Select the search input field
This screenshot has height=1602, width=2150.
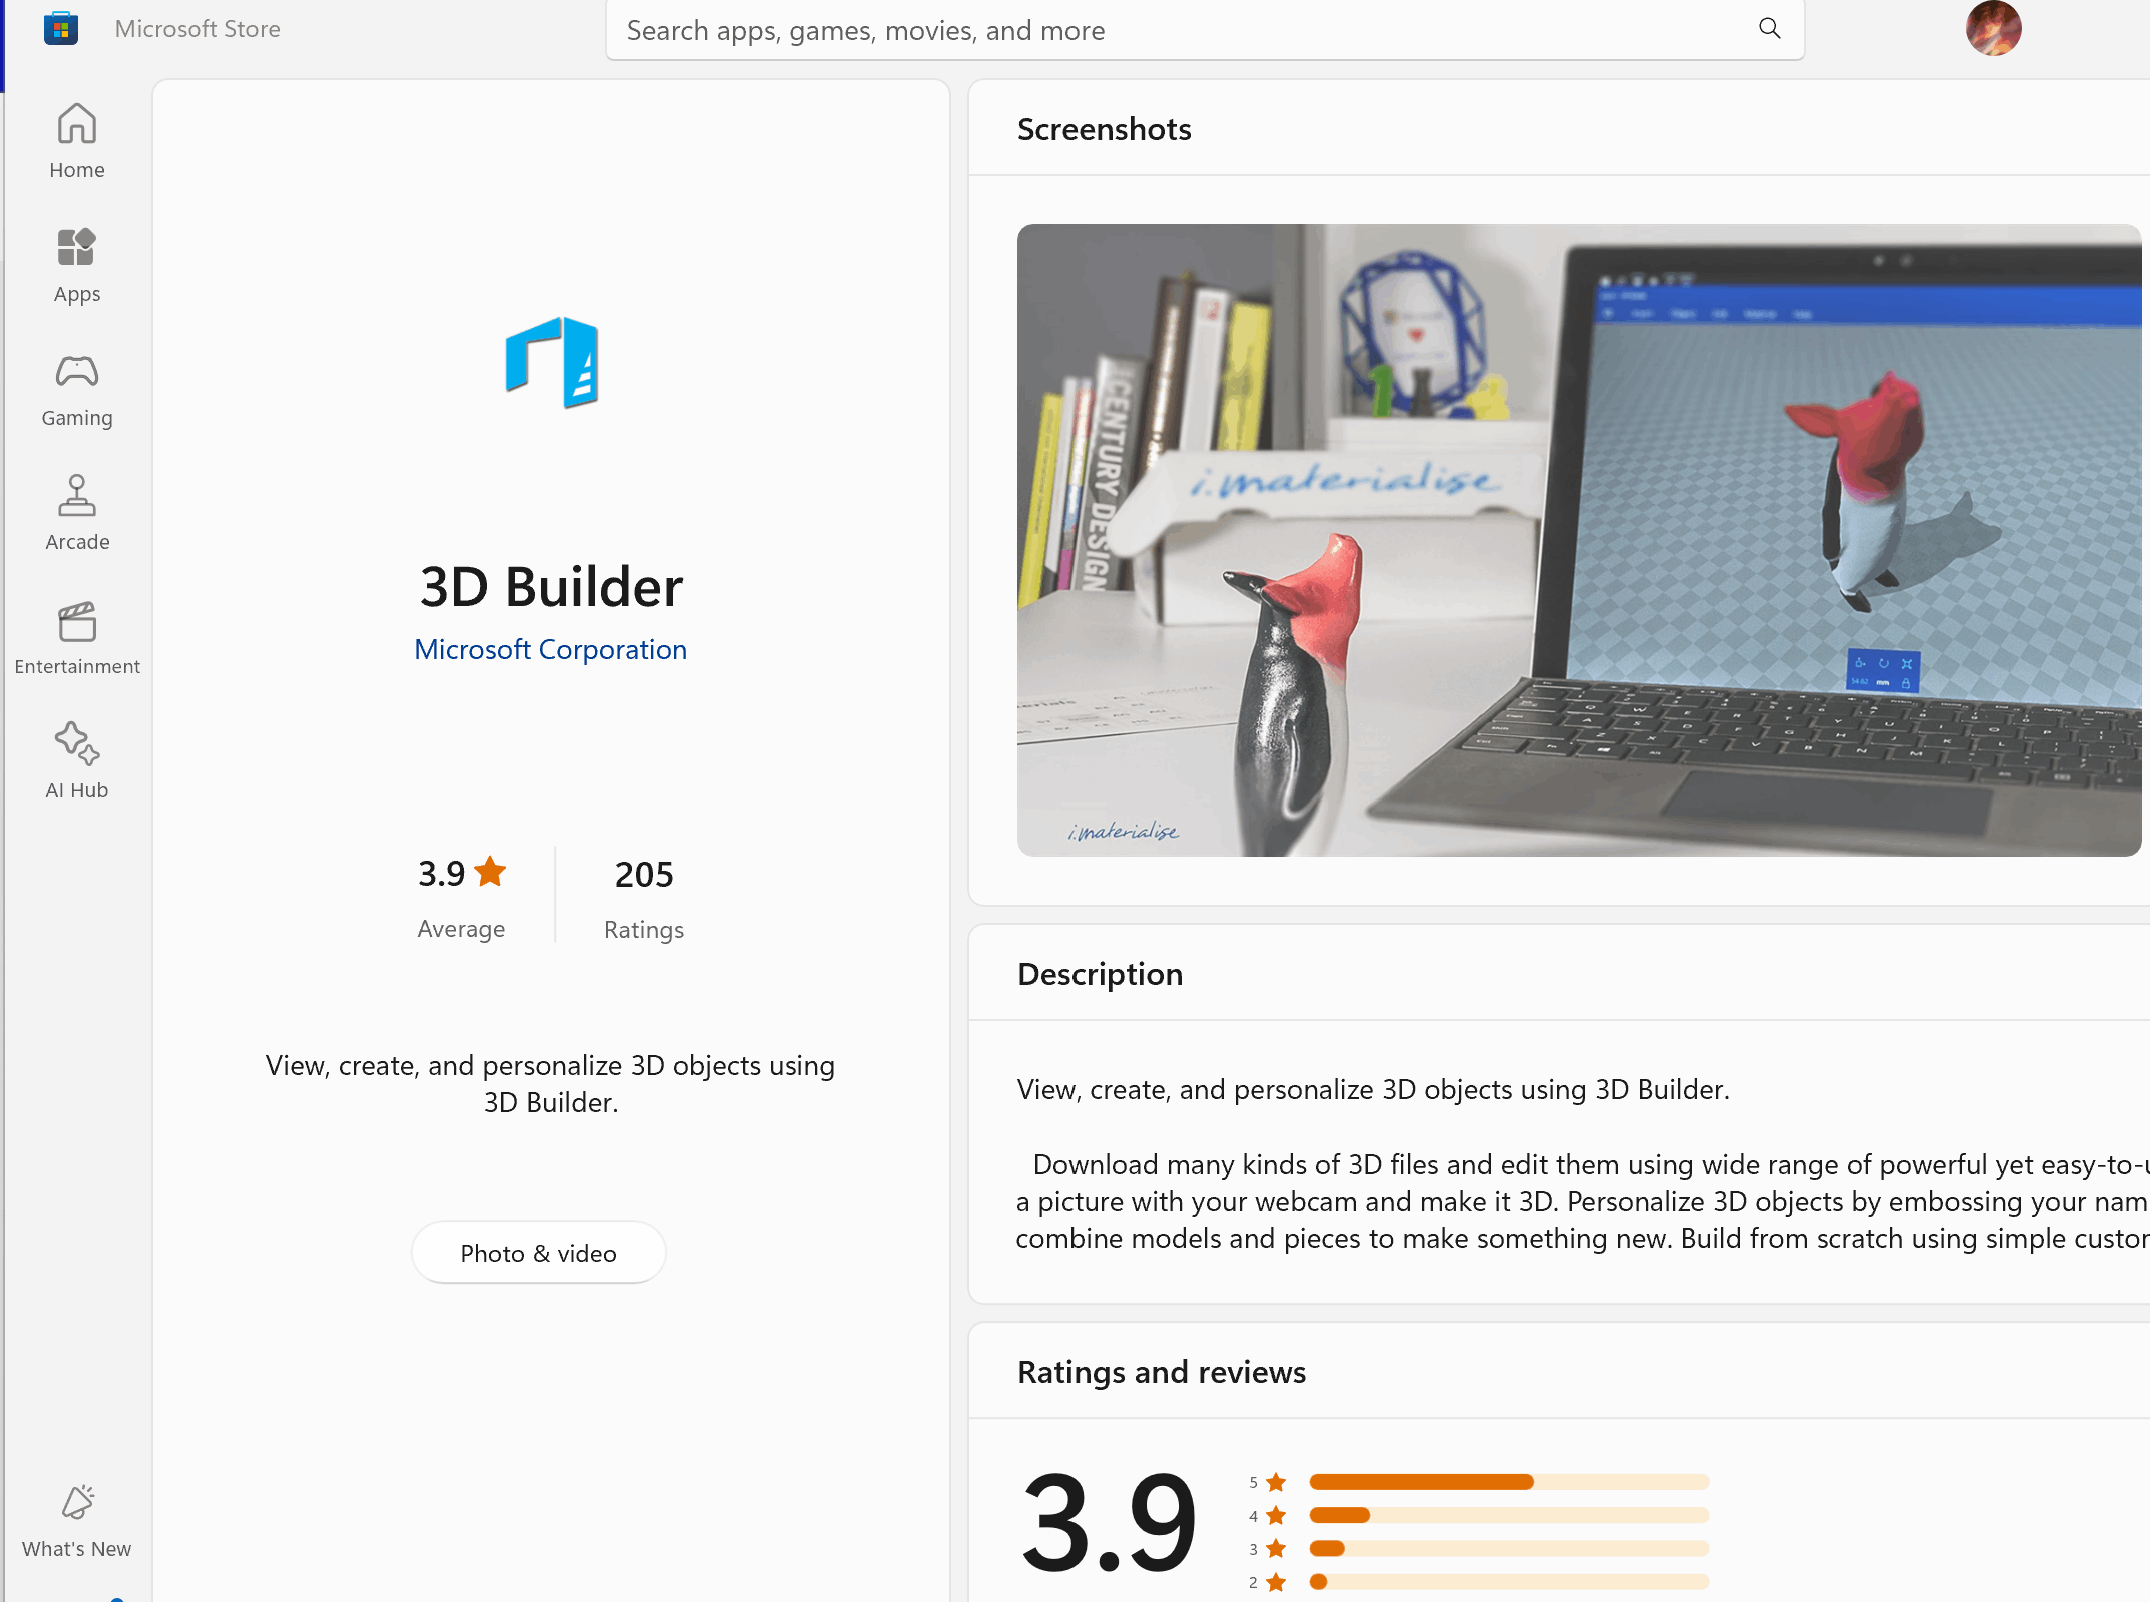1203,30
